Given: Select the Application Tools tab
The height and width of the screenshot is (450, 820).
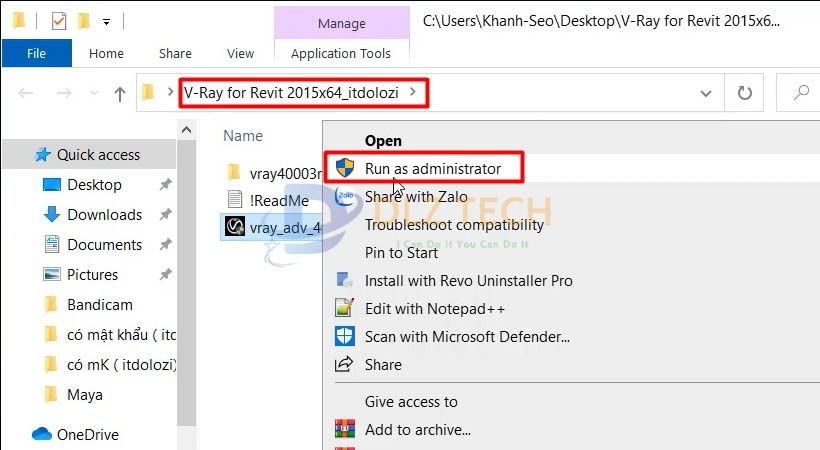Looking at the screenshot, I should [x=341, y=53].
